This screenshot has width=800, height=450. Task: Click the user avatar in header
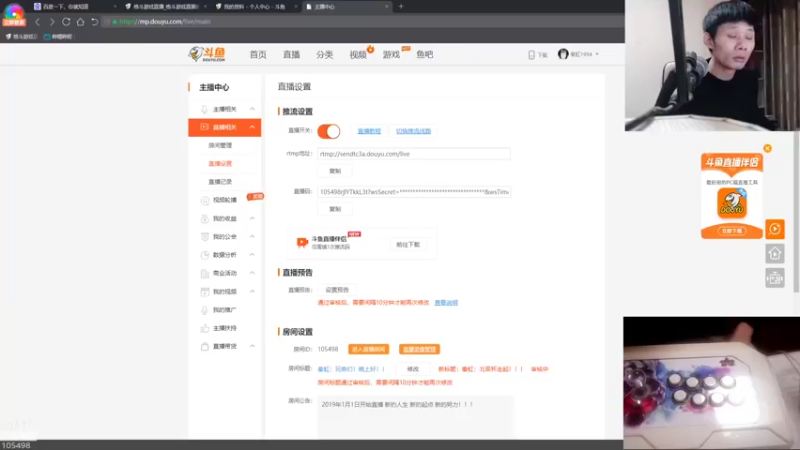563,54
